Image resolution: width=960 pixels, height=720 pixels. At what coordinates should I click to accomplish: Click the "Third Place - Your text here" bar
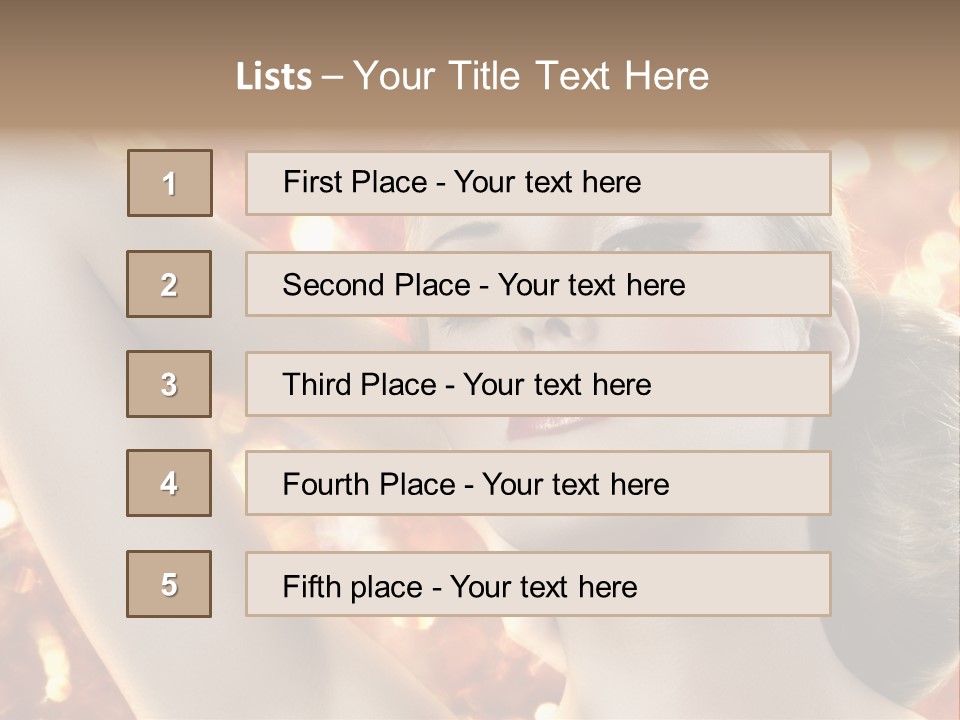[x=538, y=384]
